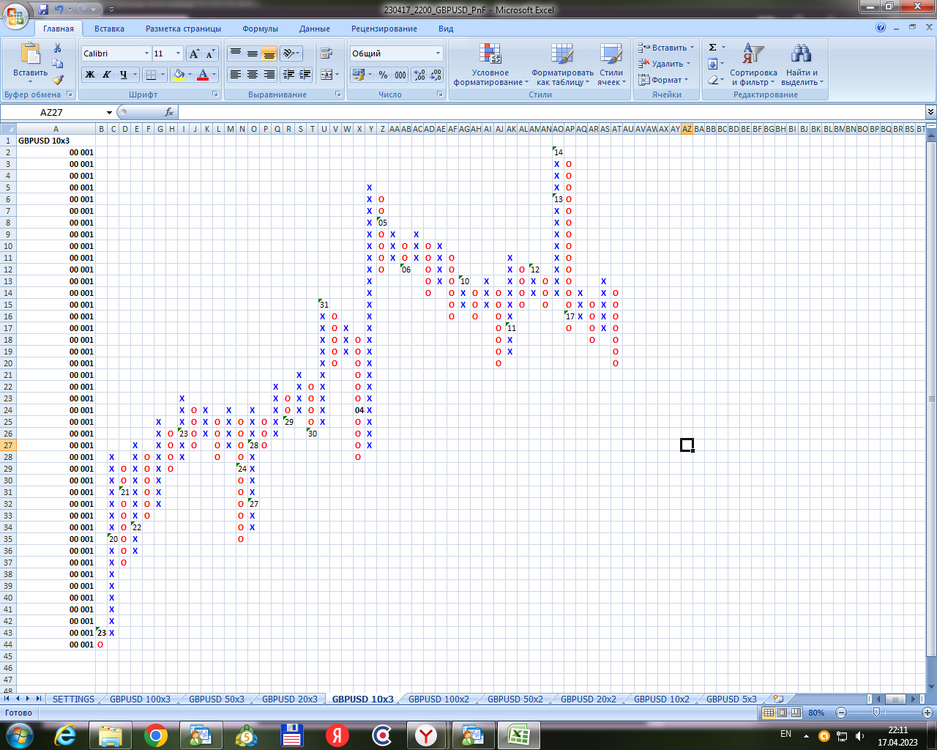The image size is (937, 750).
Task: Click the Cut scissors icon
Action: pos(57,48)
